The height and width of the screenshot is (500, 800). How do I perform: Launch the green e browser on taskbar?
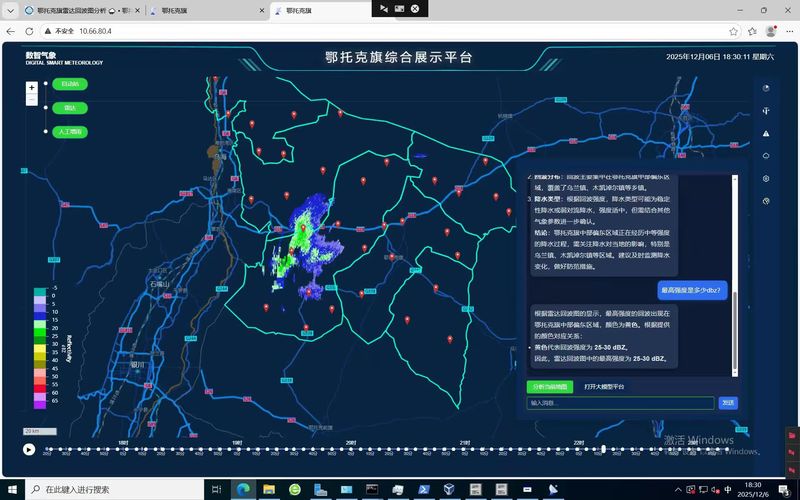[x=295, y=489]
